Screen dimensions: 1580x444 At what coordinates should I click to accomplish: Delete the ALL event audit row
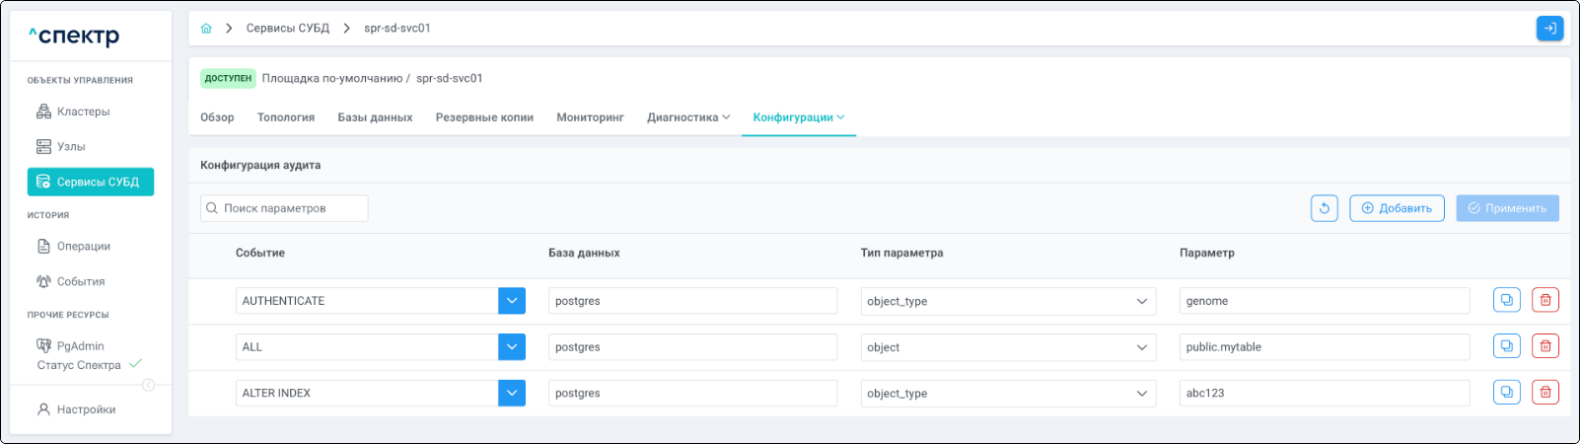pyautogui.click(x=1545, y=346)
